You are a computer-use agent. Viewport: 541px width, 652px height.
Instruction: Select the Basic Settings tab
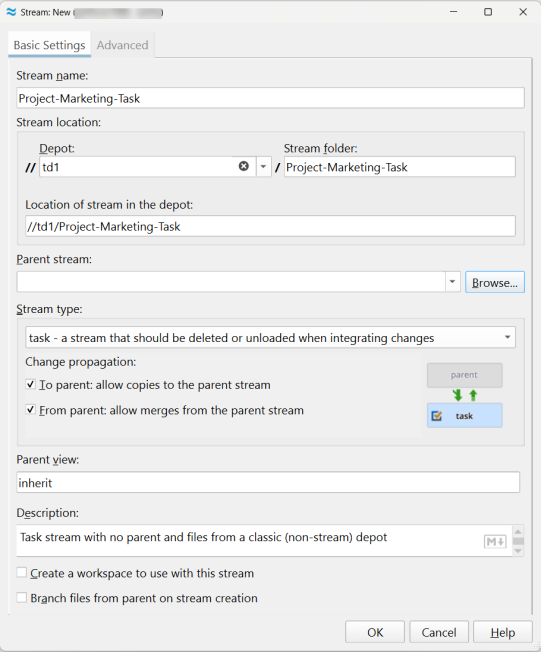pos(49,45)
